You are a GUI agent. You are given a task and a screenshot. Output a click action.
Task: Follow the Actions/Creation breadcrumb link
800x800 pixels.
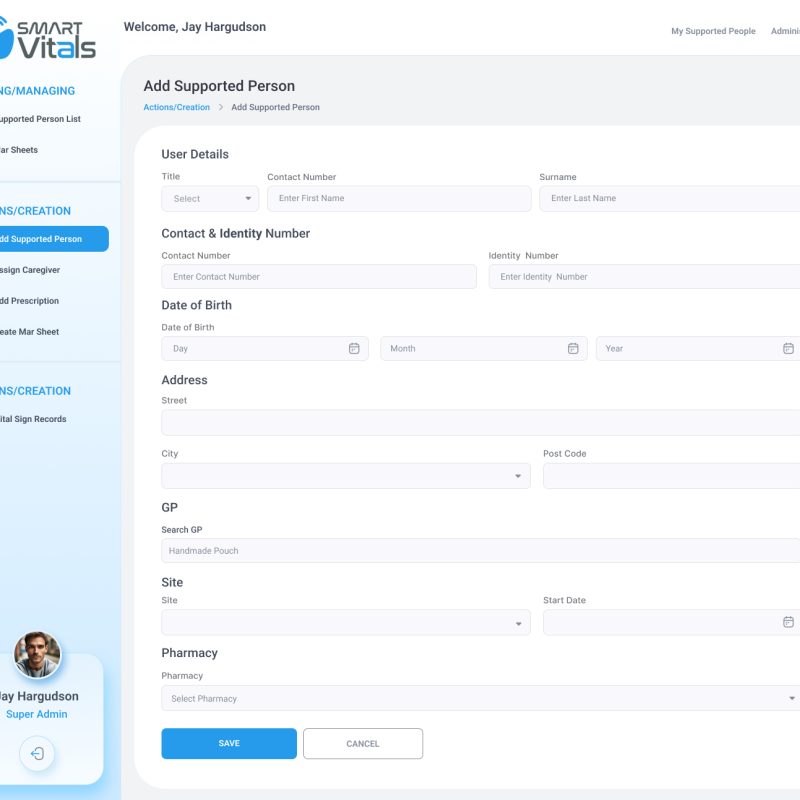pyautogui.click(x=176, y=108)
